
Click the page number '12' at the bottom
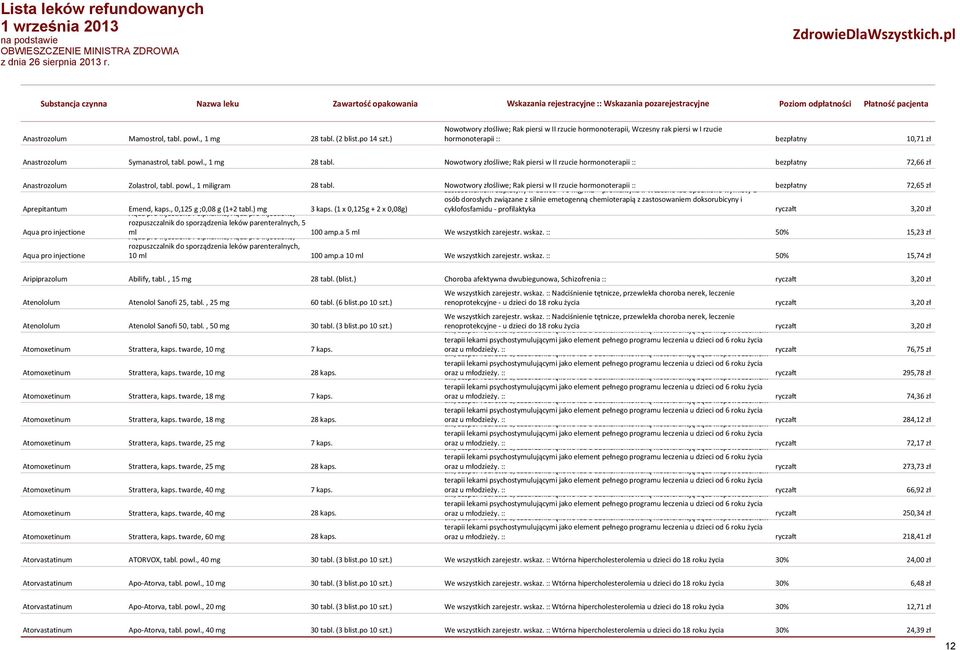tap(950, 645)
